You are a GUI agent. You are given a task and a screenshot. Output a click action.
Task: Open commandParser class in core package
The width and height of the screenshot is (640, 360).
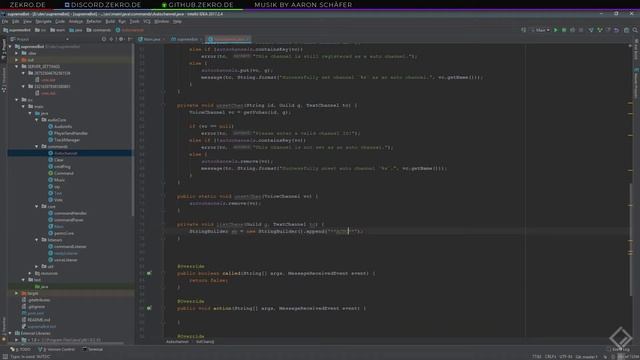[x=69, y=220]
